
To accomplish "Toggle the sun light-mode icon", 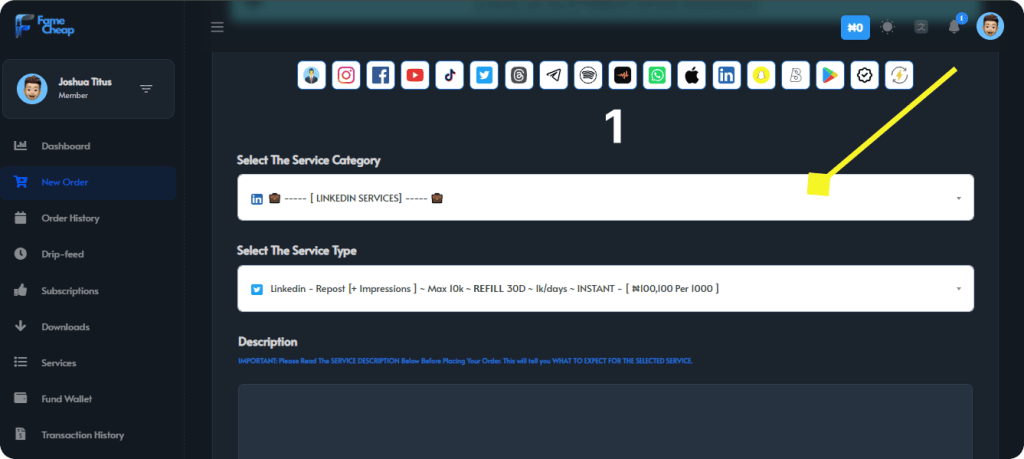I will click(888, 27).
